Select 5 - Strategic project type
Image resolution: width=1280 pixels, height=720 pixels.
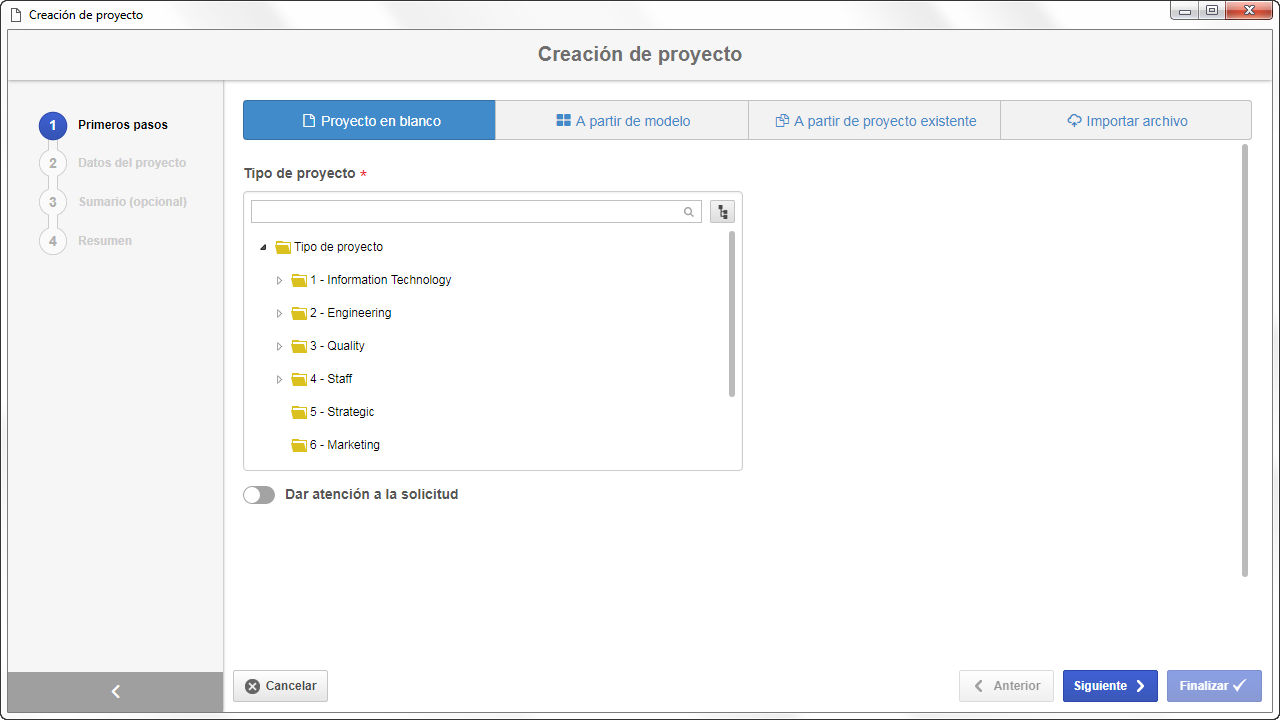(x=342, y=412)
